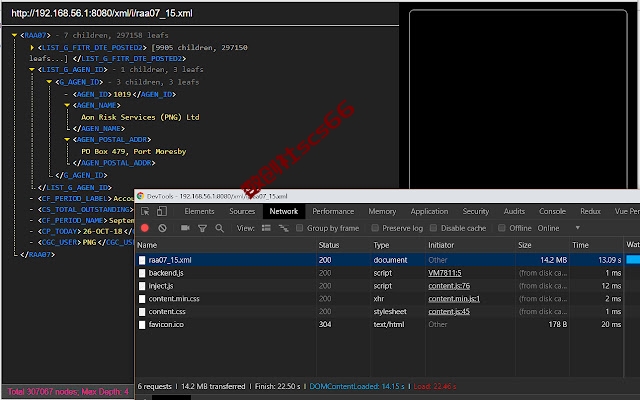Click the Aon Risk Services (PNG) Ltd text

click(x=140, y=117)
